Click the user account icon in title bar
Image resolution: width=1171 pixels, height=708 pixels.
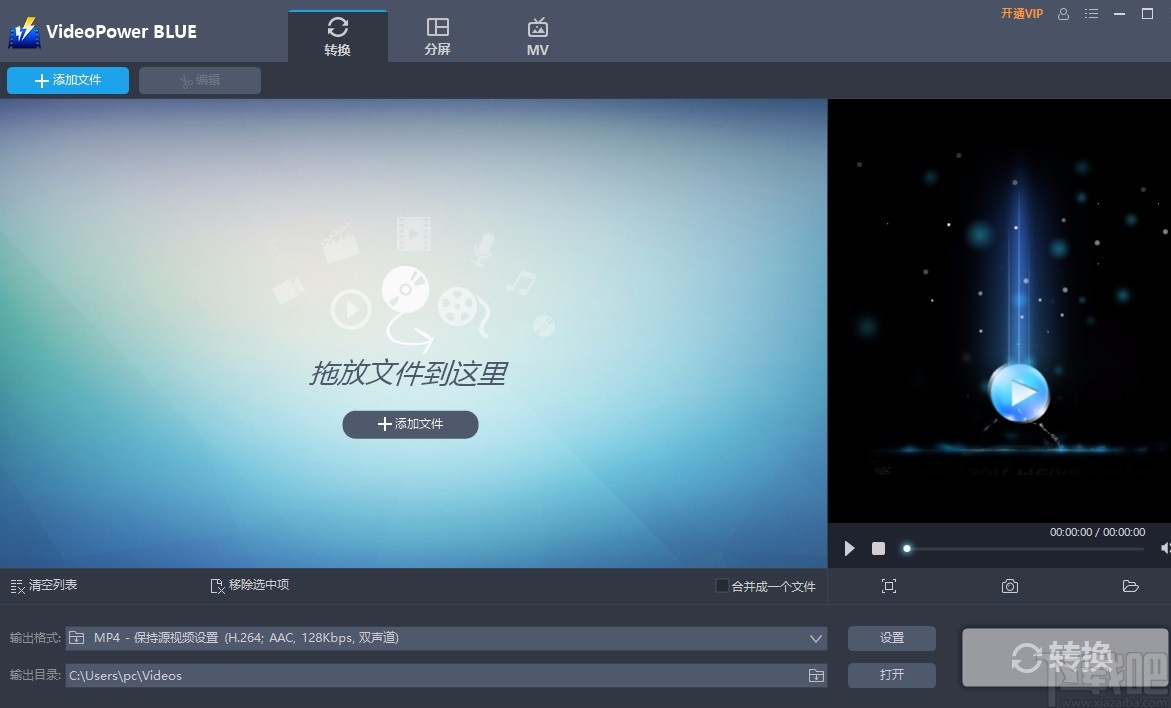[x=1063, y=15]
